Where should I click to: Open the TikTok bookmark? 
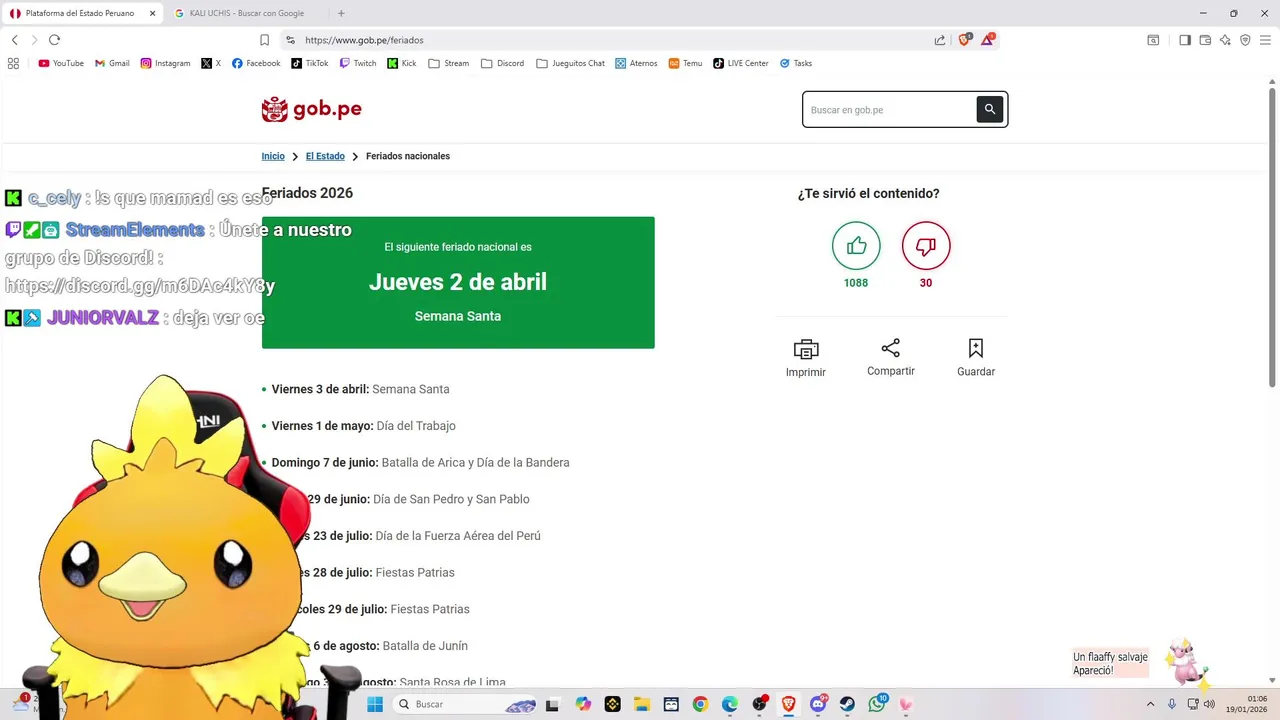click(x=310, y=63)
